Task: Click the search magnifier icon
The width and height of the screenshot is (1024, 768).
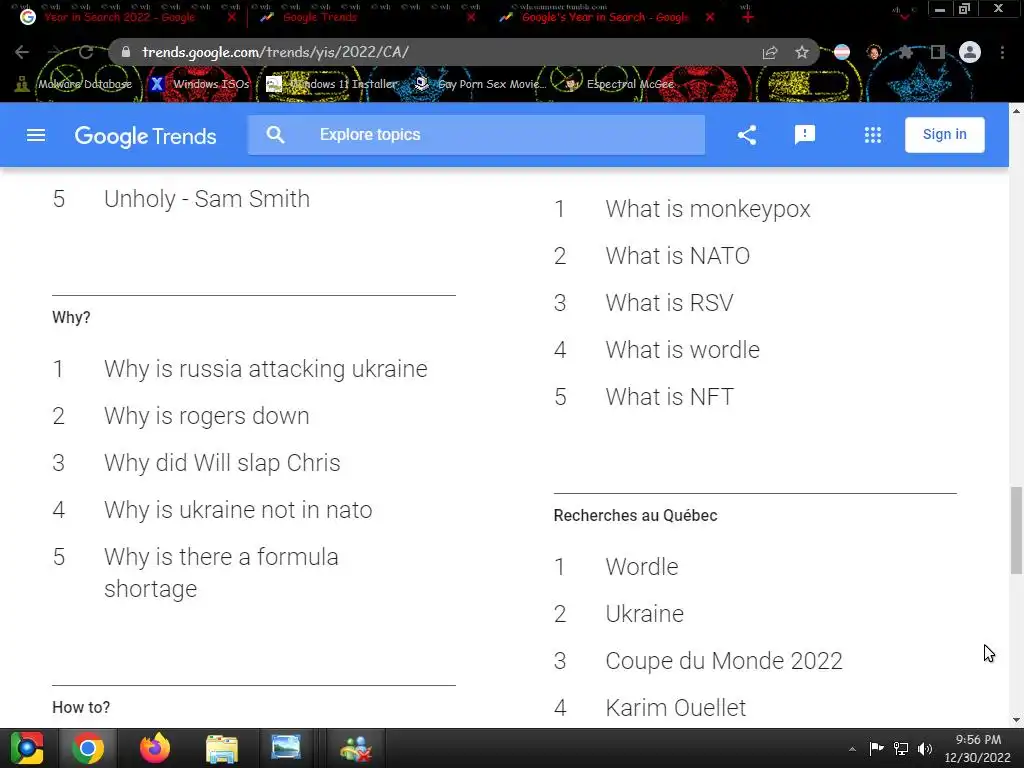Action: pos(276,135)
